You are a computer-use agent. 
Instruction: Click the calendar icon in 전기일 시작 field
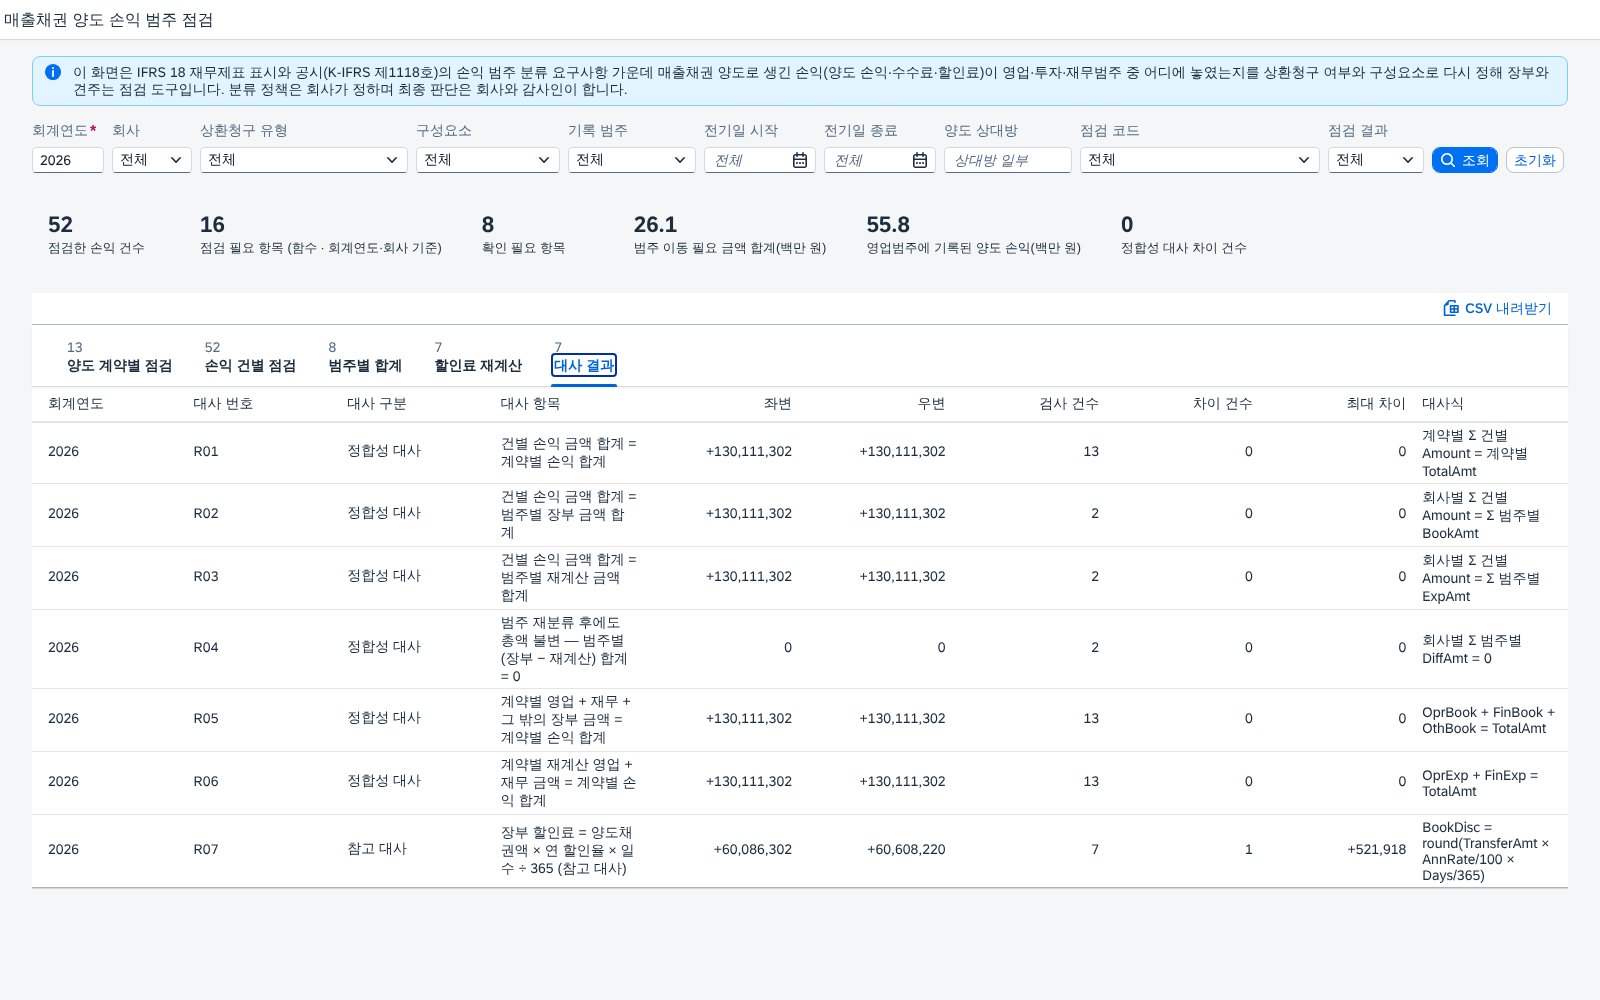[x=800, y=160]
